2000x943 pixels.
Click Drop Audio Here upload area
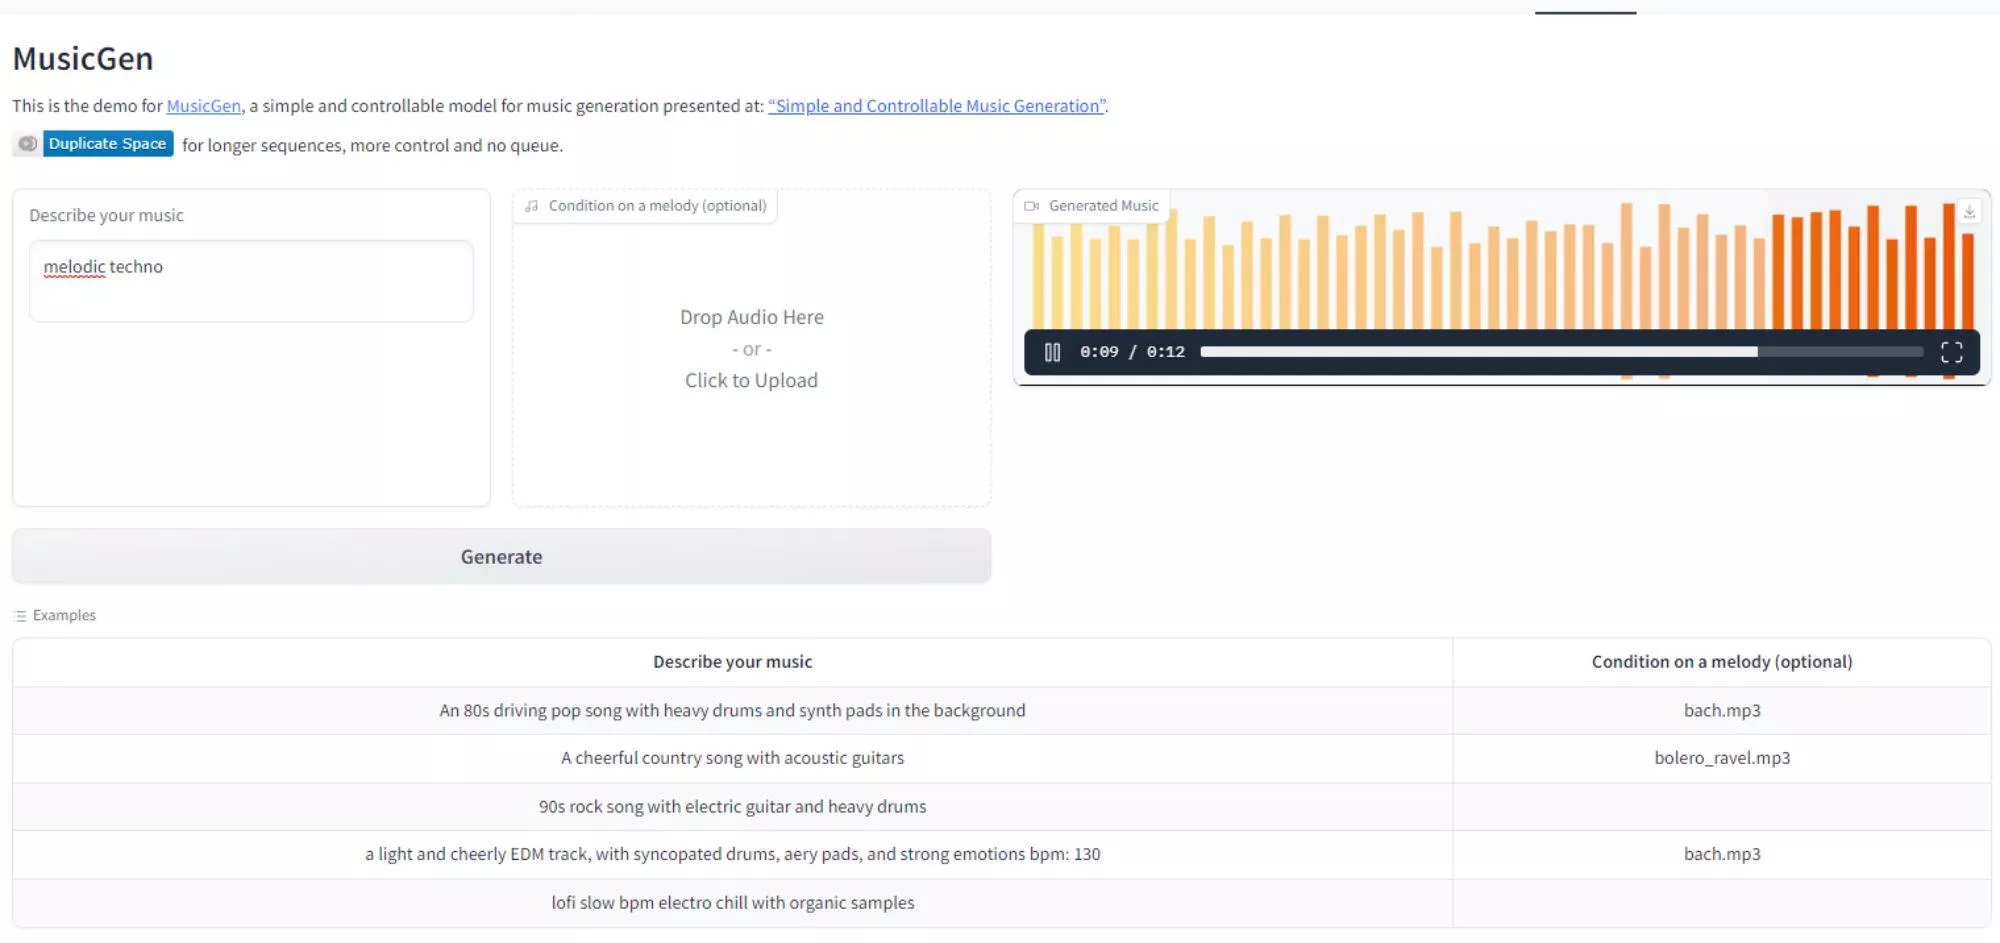(x=751, y=348)
